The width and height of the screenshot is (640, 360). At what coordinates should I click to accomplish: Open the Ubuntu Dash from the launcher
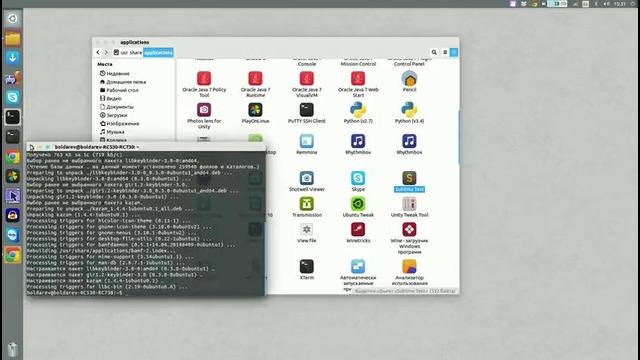(12, 18)
